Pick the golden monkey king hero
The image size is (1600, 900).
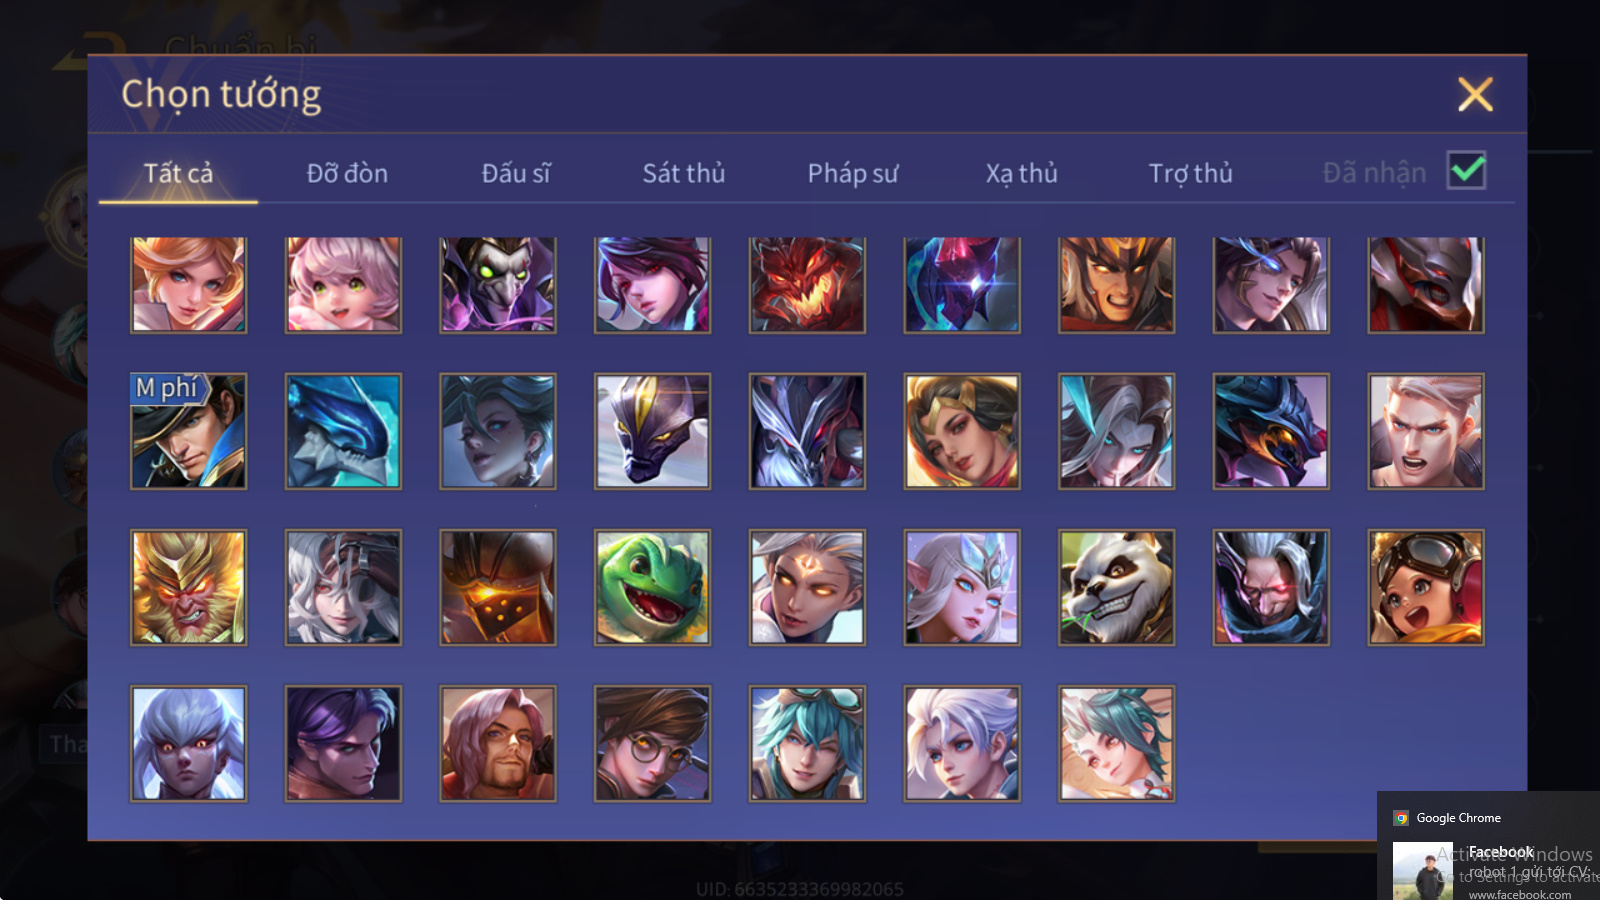188,587
